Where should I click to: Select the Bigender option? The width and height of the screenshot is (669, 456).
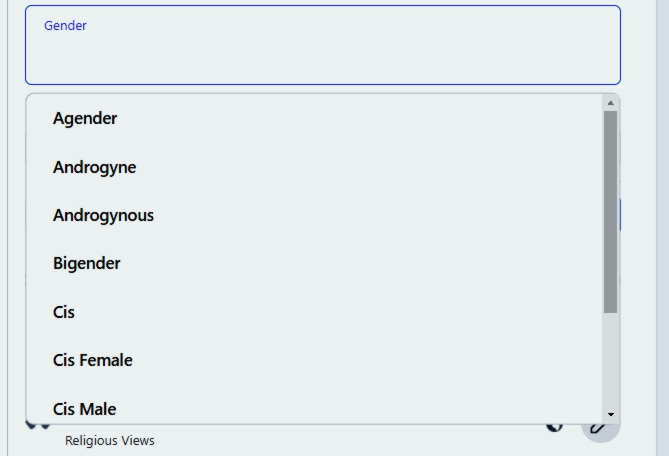(x=86, y=263)
